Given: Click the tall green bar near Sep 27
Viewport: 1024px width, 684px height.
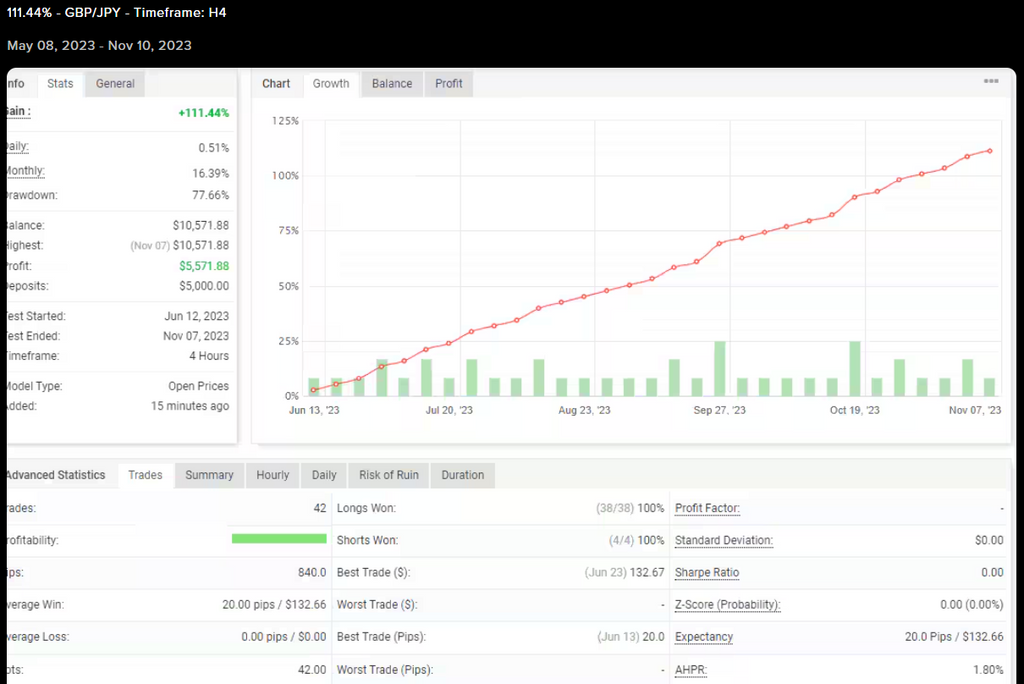Looking at the screenshot, I should (x=720, y=368).
